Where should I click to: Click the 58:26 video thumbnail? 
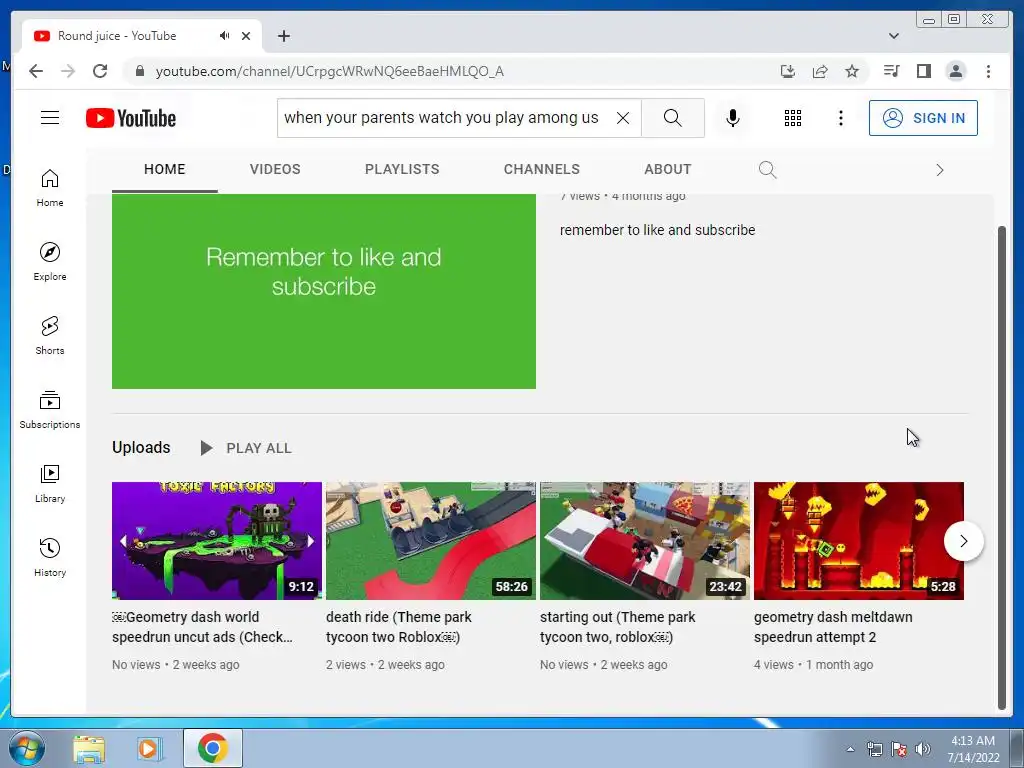click(431, 541)
